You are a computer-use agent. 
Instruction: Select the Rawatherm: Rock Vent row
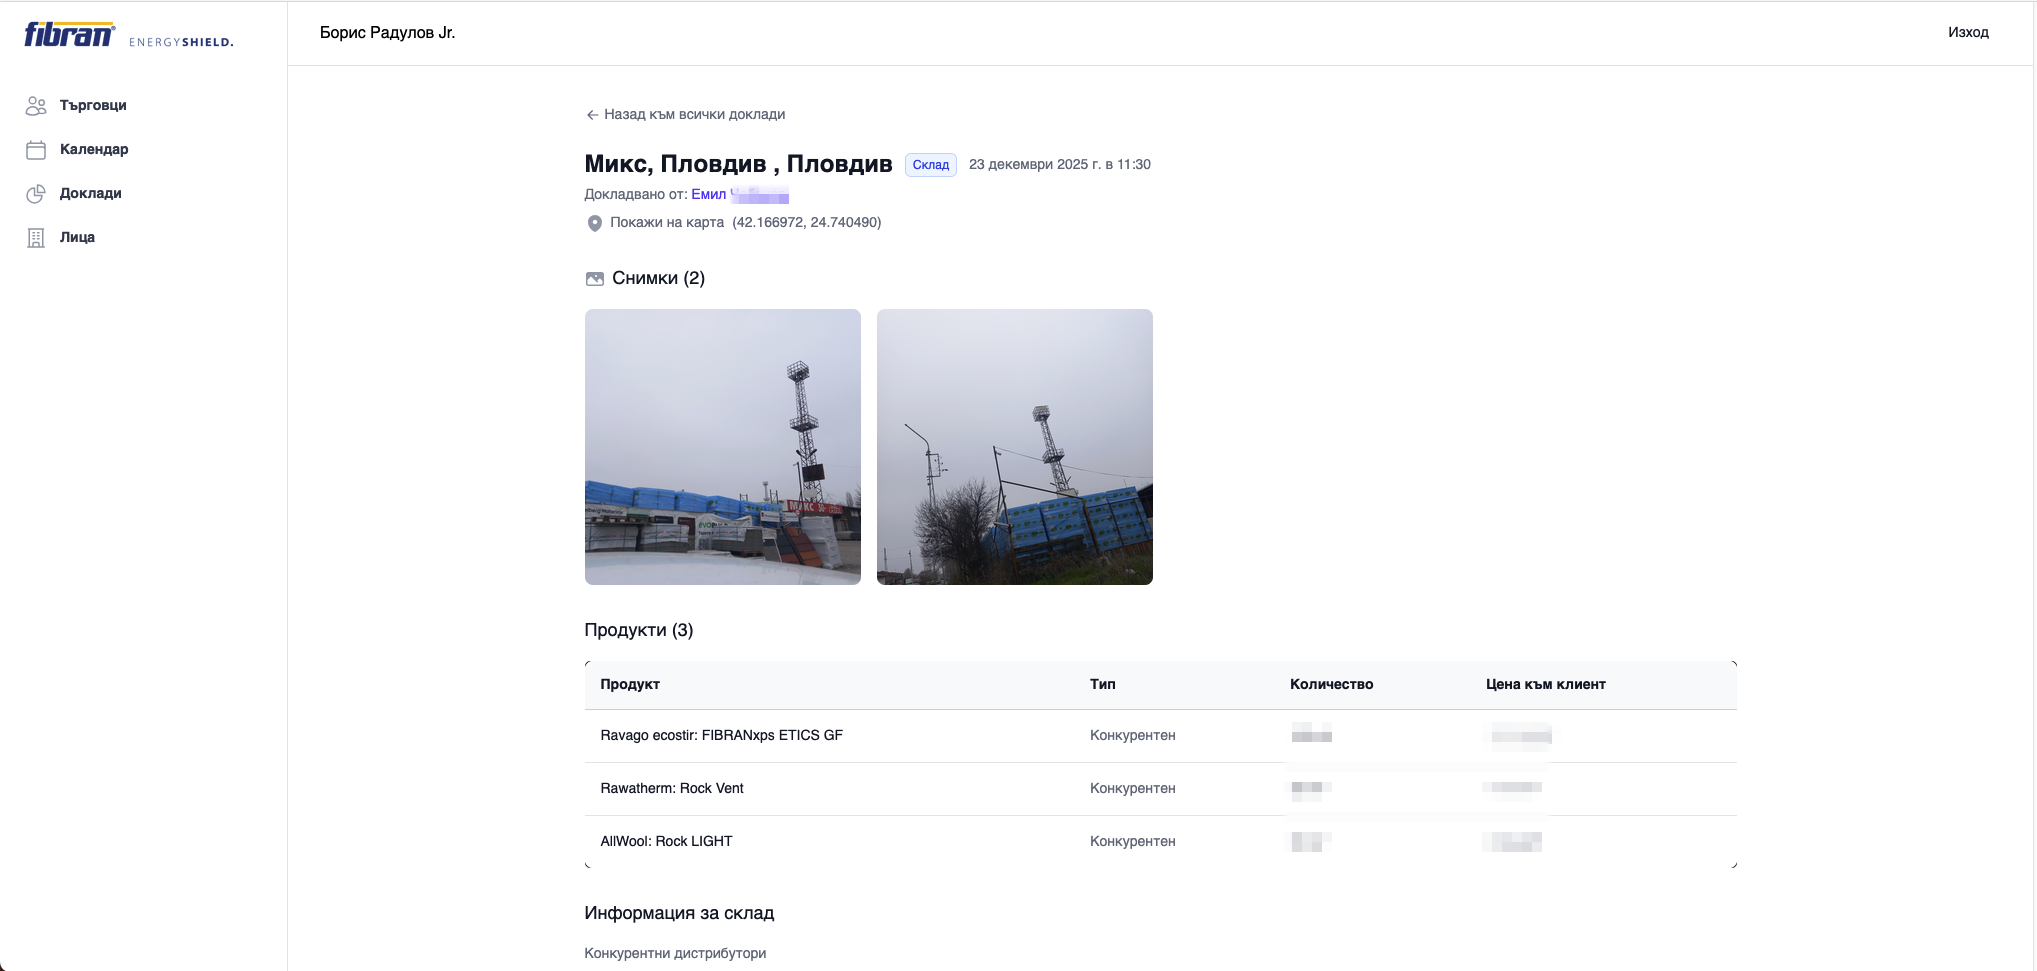(672, 788)
